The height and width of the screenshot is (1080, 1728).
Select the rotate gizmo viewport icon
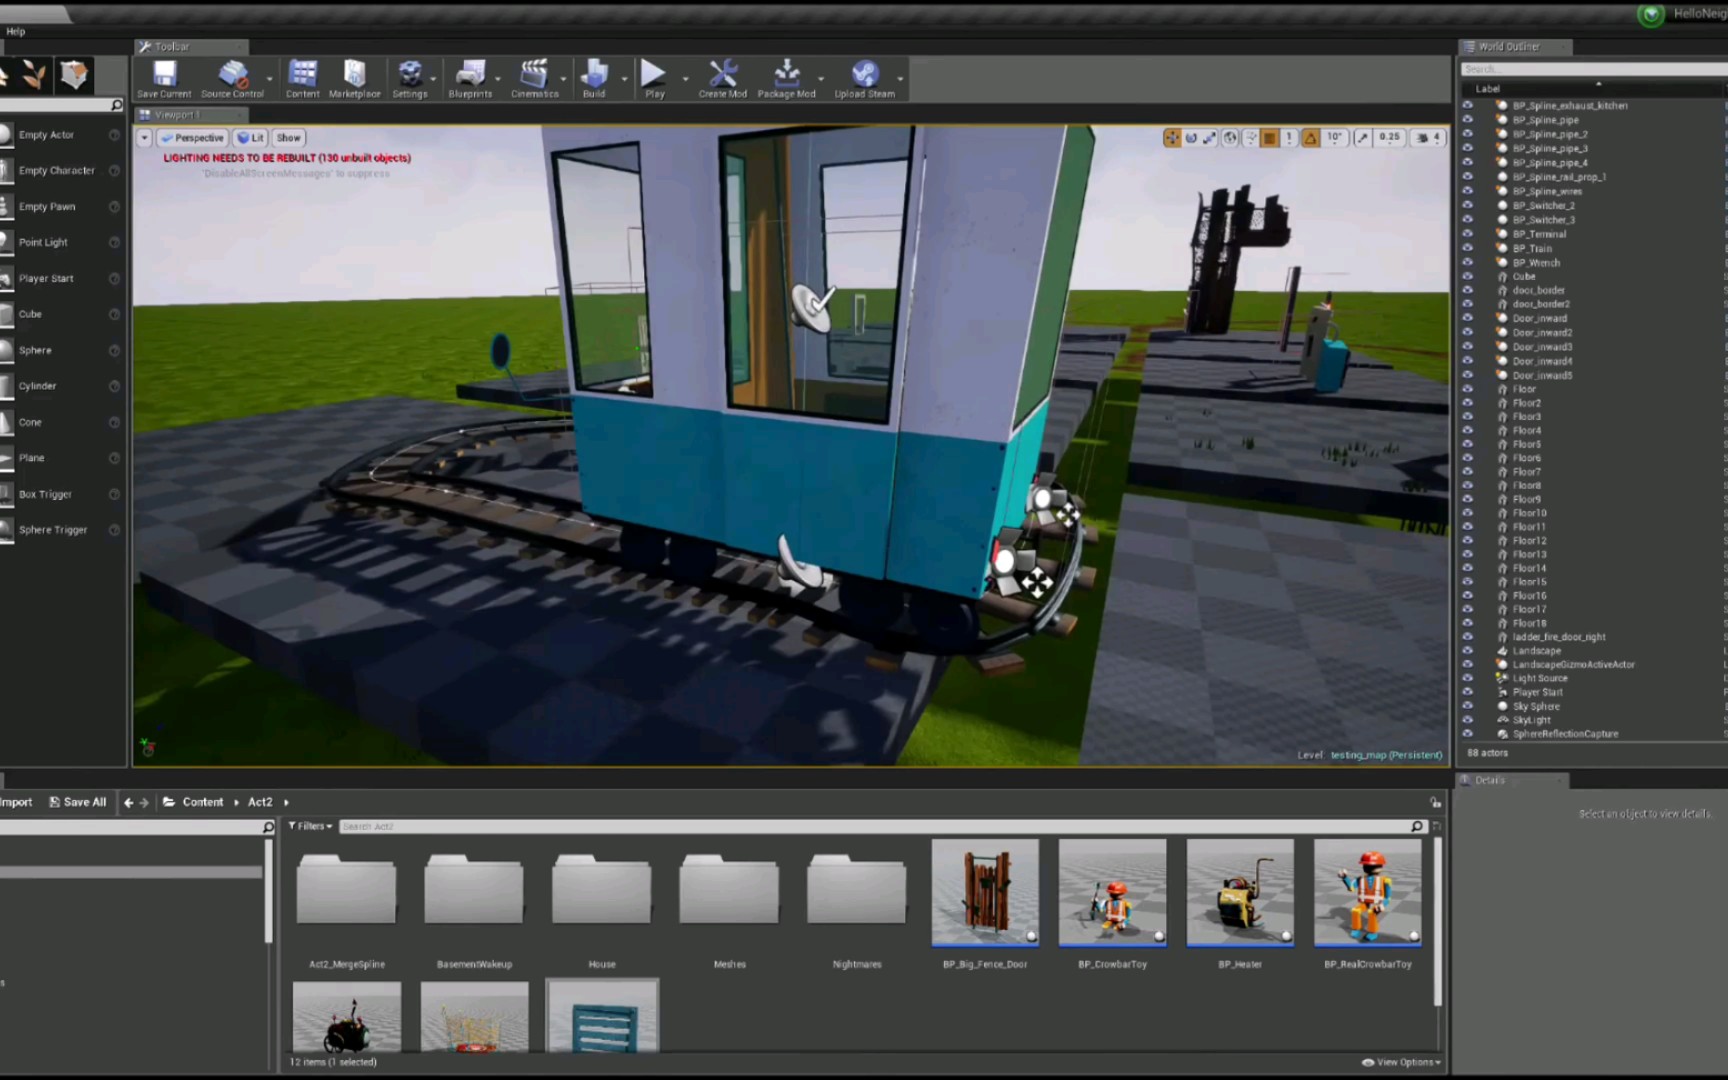point(1191,138)
